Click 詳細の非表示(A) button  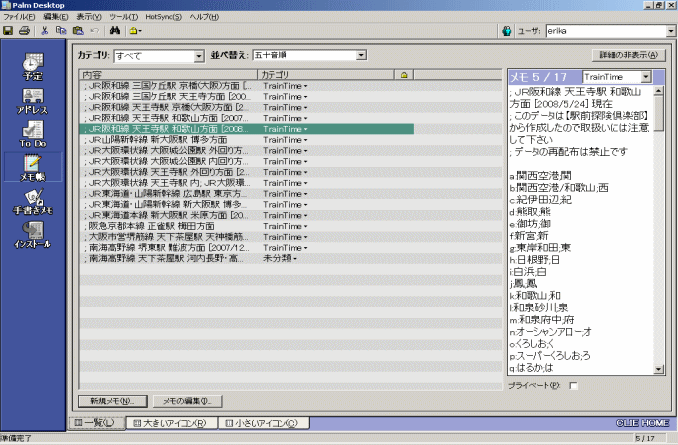click(x=629, y=55)
